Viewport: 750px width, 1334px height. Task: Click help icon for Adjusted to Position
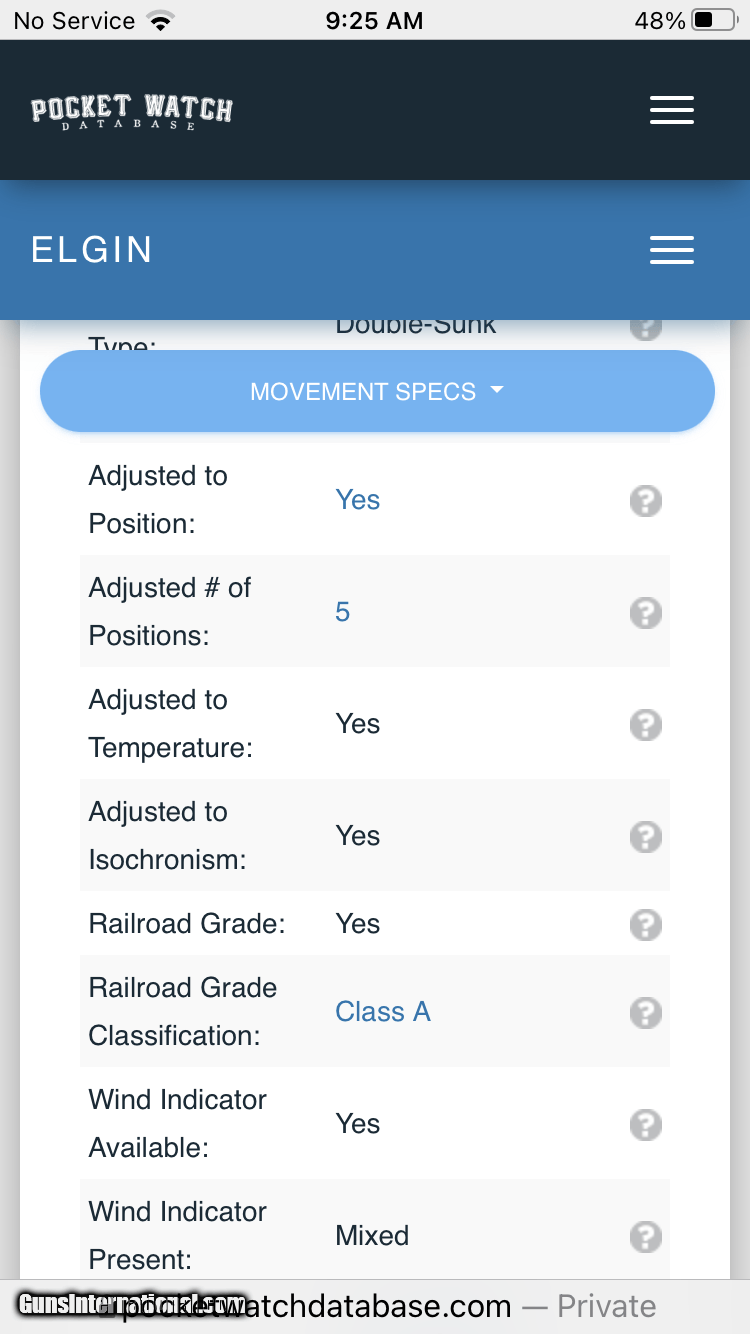pyautogui.click(x=646, y=500)
